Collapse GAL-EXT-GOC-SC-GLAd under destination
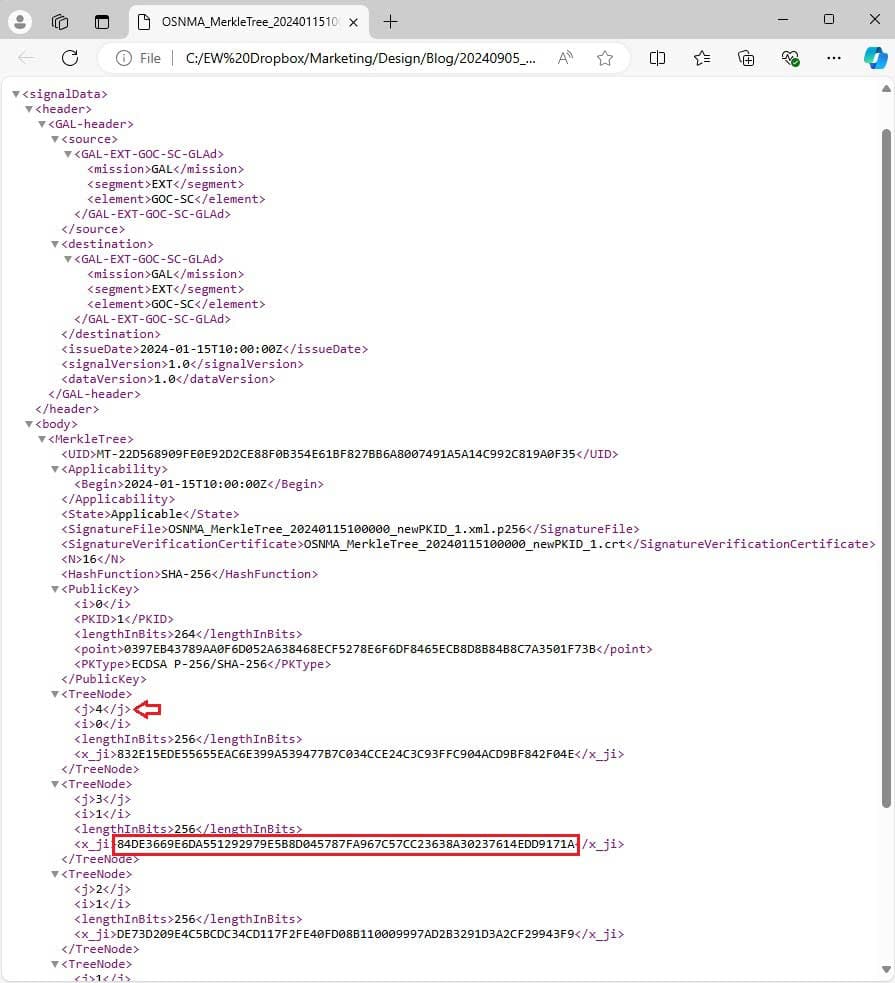 click(68, 259)
